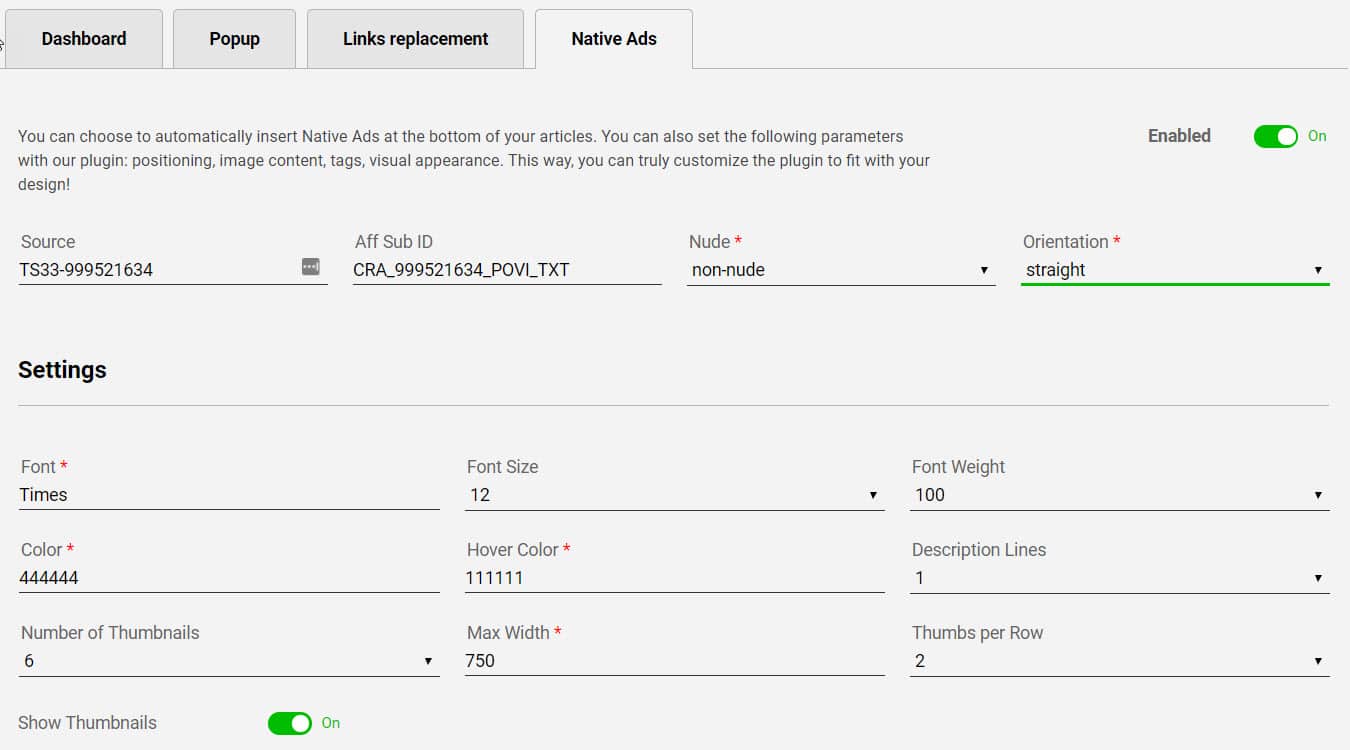Expand the Orientation dropdown
This screenshot has height=750, width=1350.
(x=1174, y=270)
